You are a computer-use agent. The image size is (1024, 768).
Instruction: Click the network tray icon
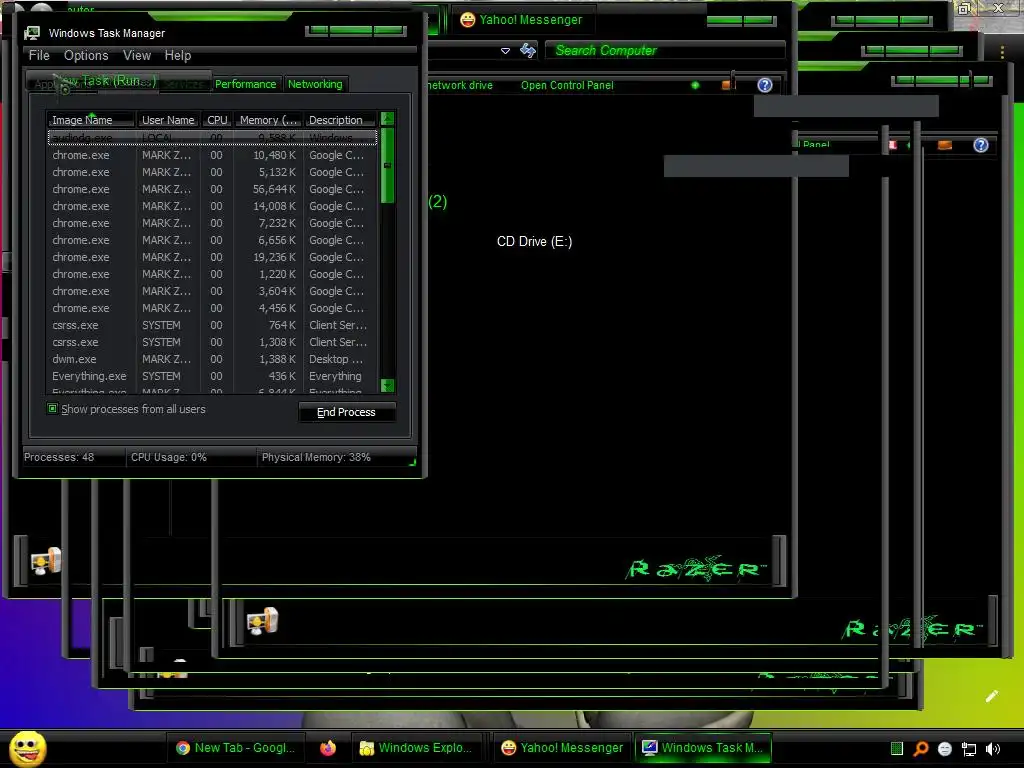tap(968, 749)
